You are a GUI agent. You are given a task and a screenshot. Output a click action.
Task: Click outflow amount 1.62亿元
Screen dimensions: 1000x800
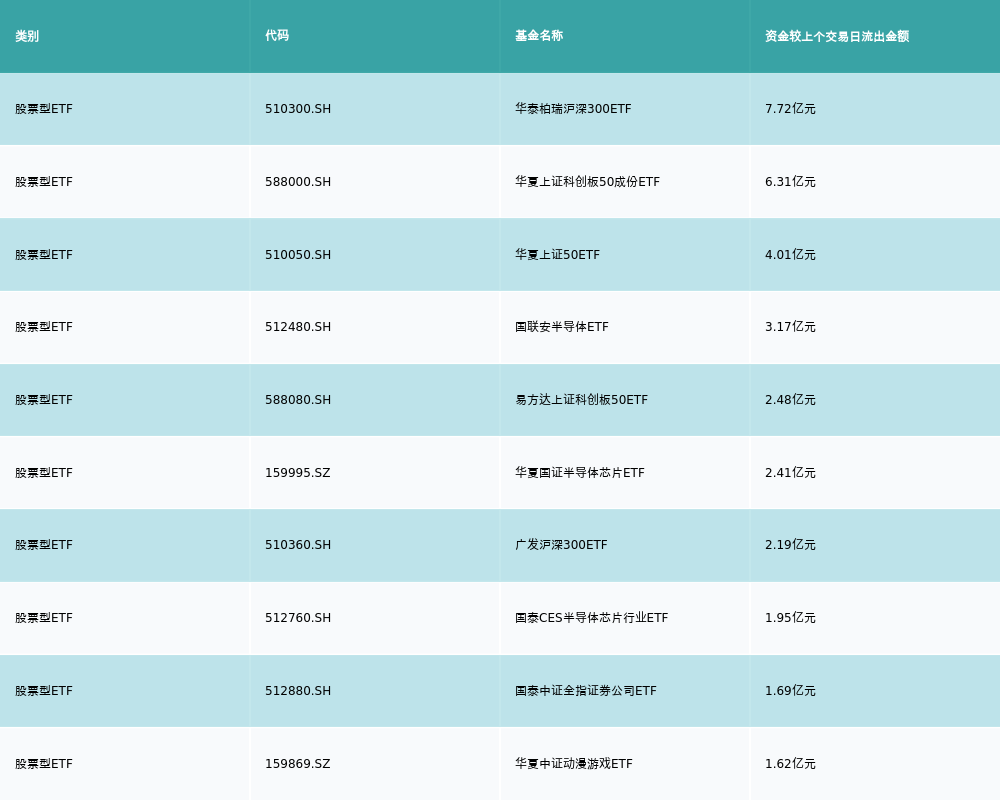(790, 764)
